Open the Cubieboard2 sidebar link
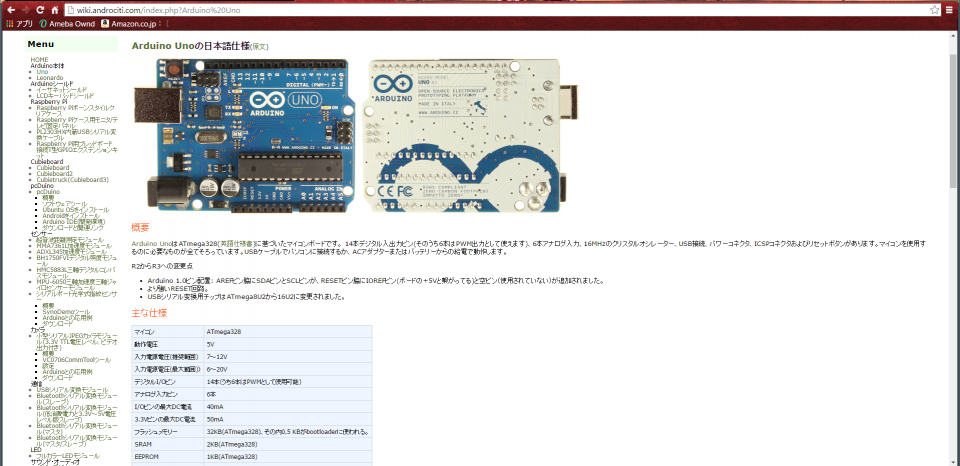The image size is (960, 466). point(54,173)
